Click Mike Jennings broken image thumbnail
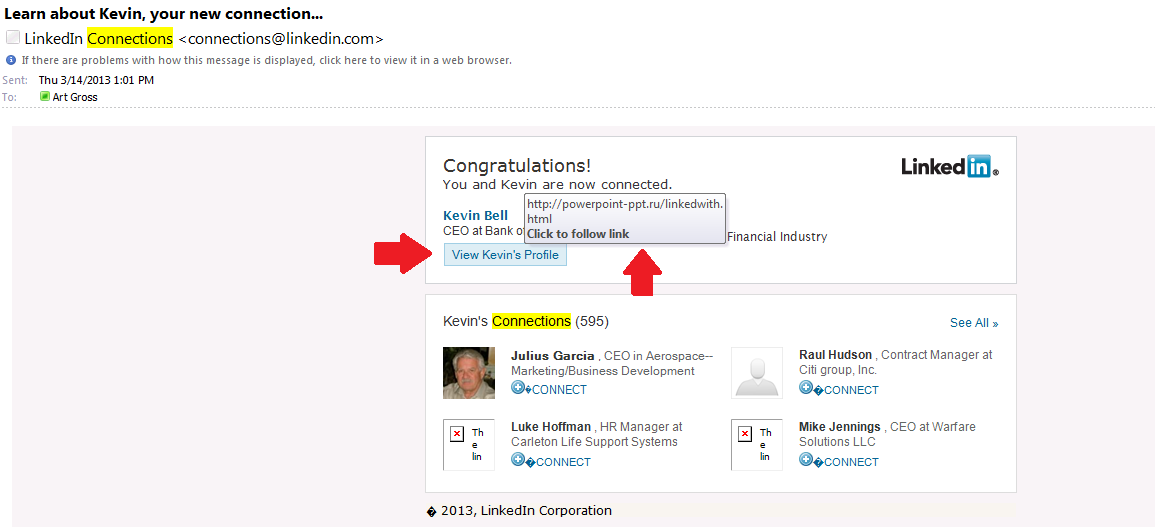 pyautogui.click(x=745, y=434)
